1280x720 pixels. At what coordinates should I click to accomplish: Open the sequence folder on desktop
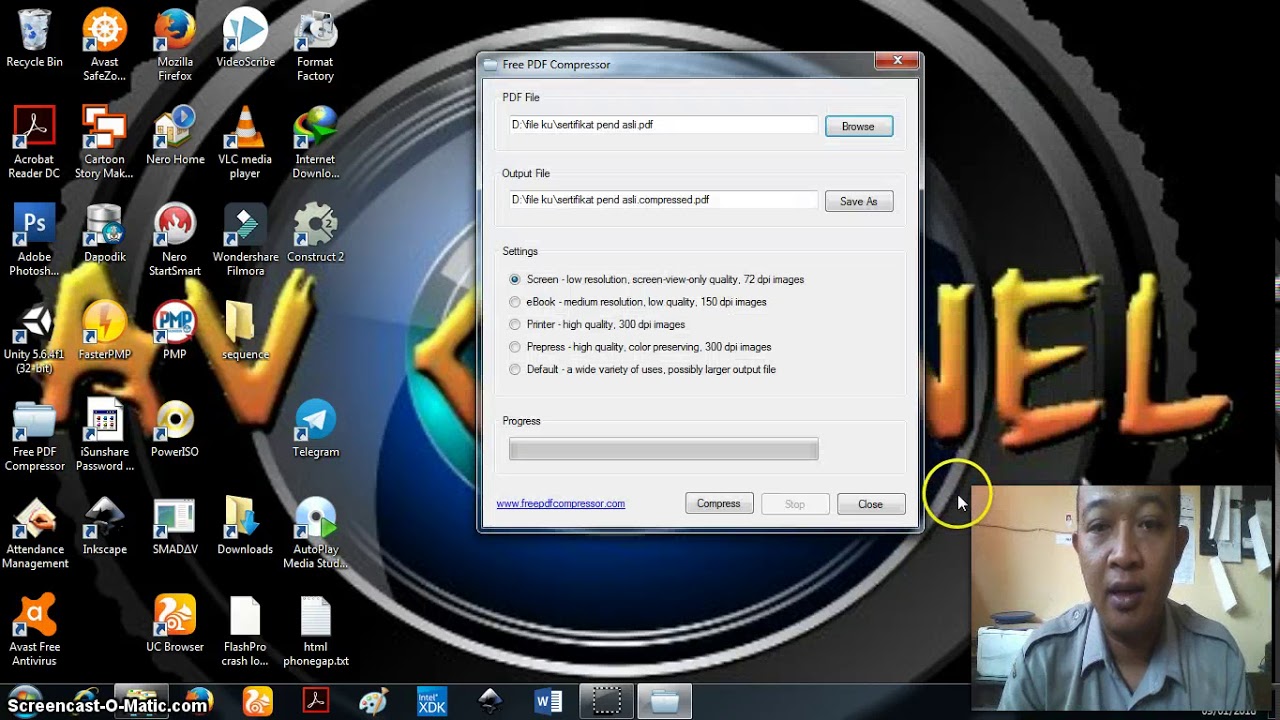point(245,332)
